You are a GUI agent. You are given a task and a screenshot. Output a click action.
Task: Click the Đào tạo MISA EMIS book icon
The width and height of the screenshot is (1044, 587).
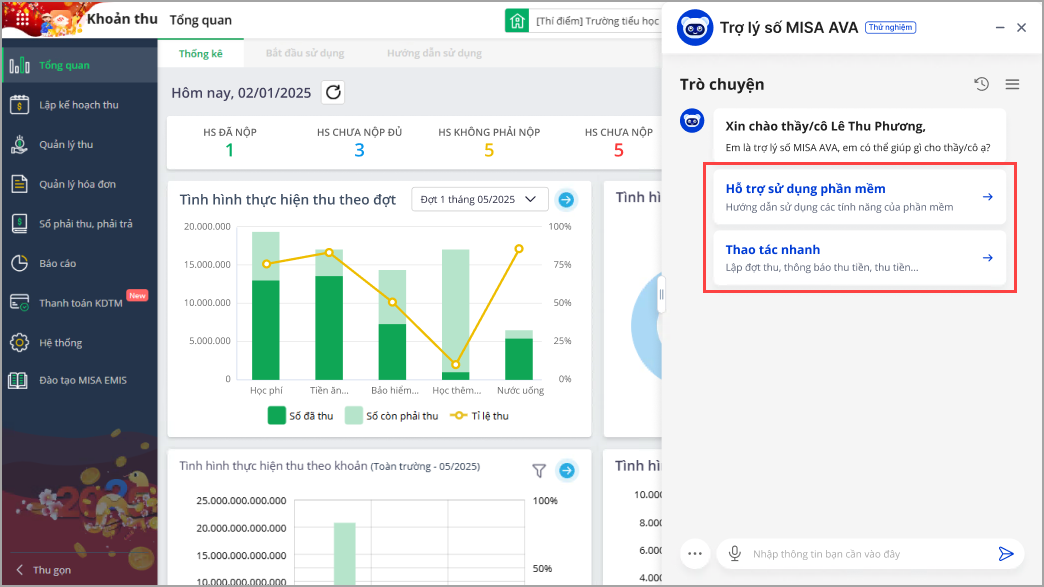18,381
